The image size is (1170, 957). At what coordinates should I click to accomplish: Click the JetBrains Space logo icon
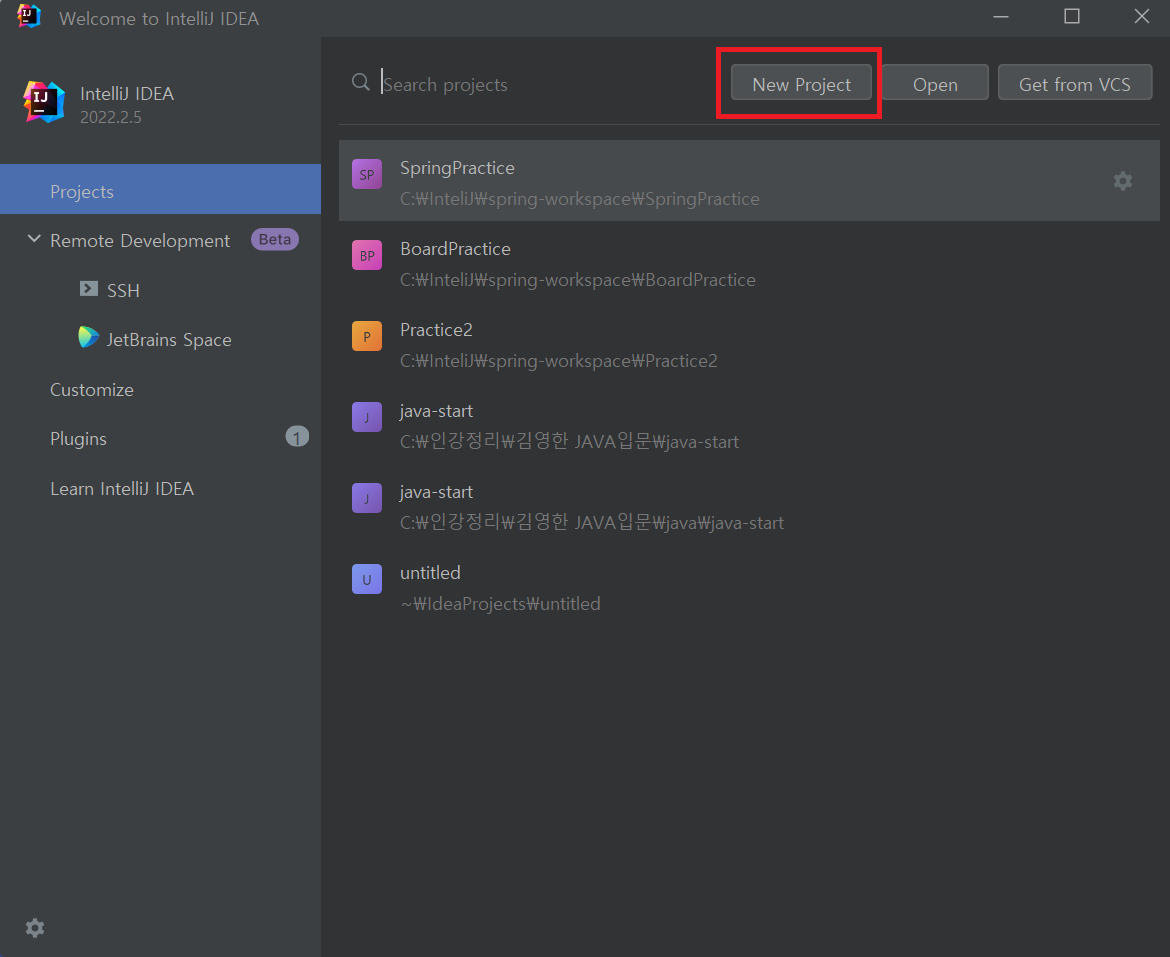click(x=89, y=337)
